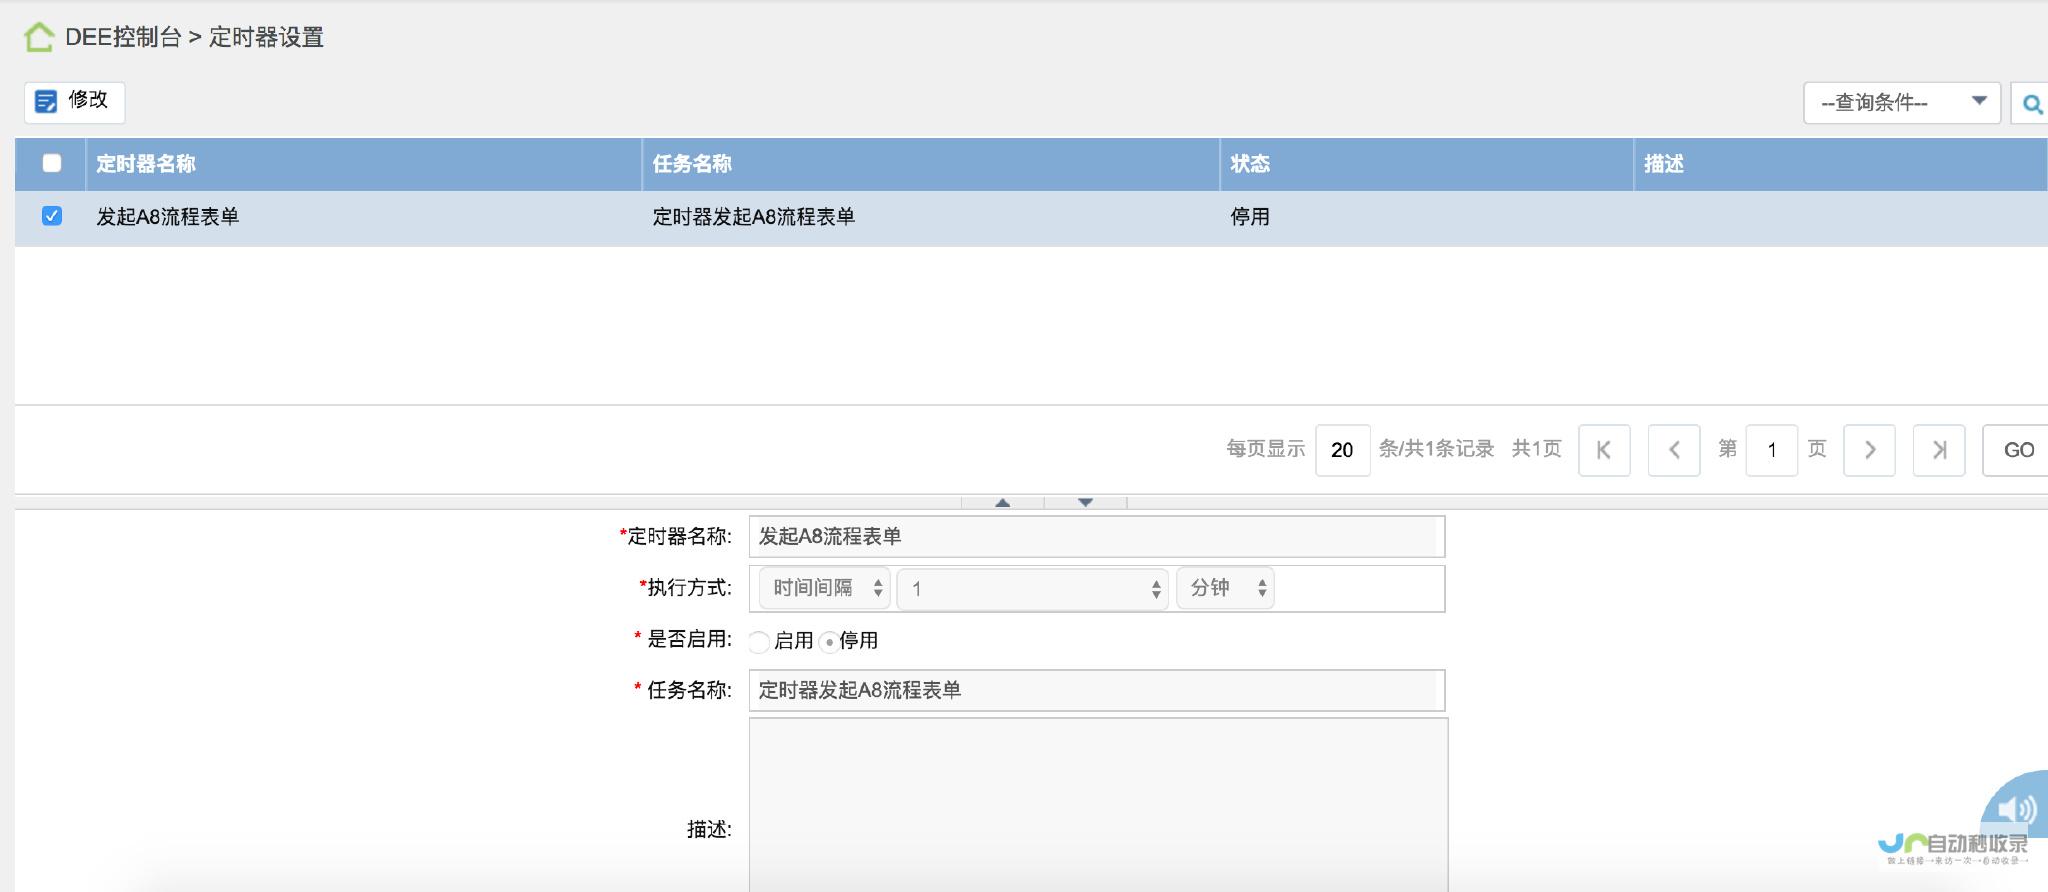Open the 查询条件 dropdown

point(1901,103)
